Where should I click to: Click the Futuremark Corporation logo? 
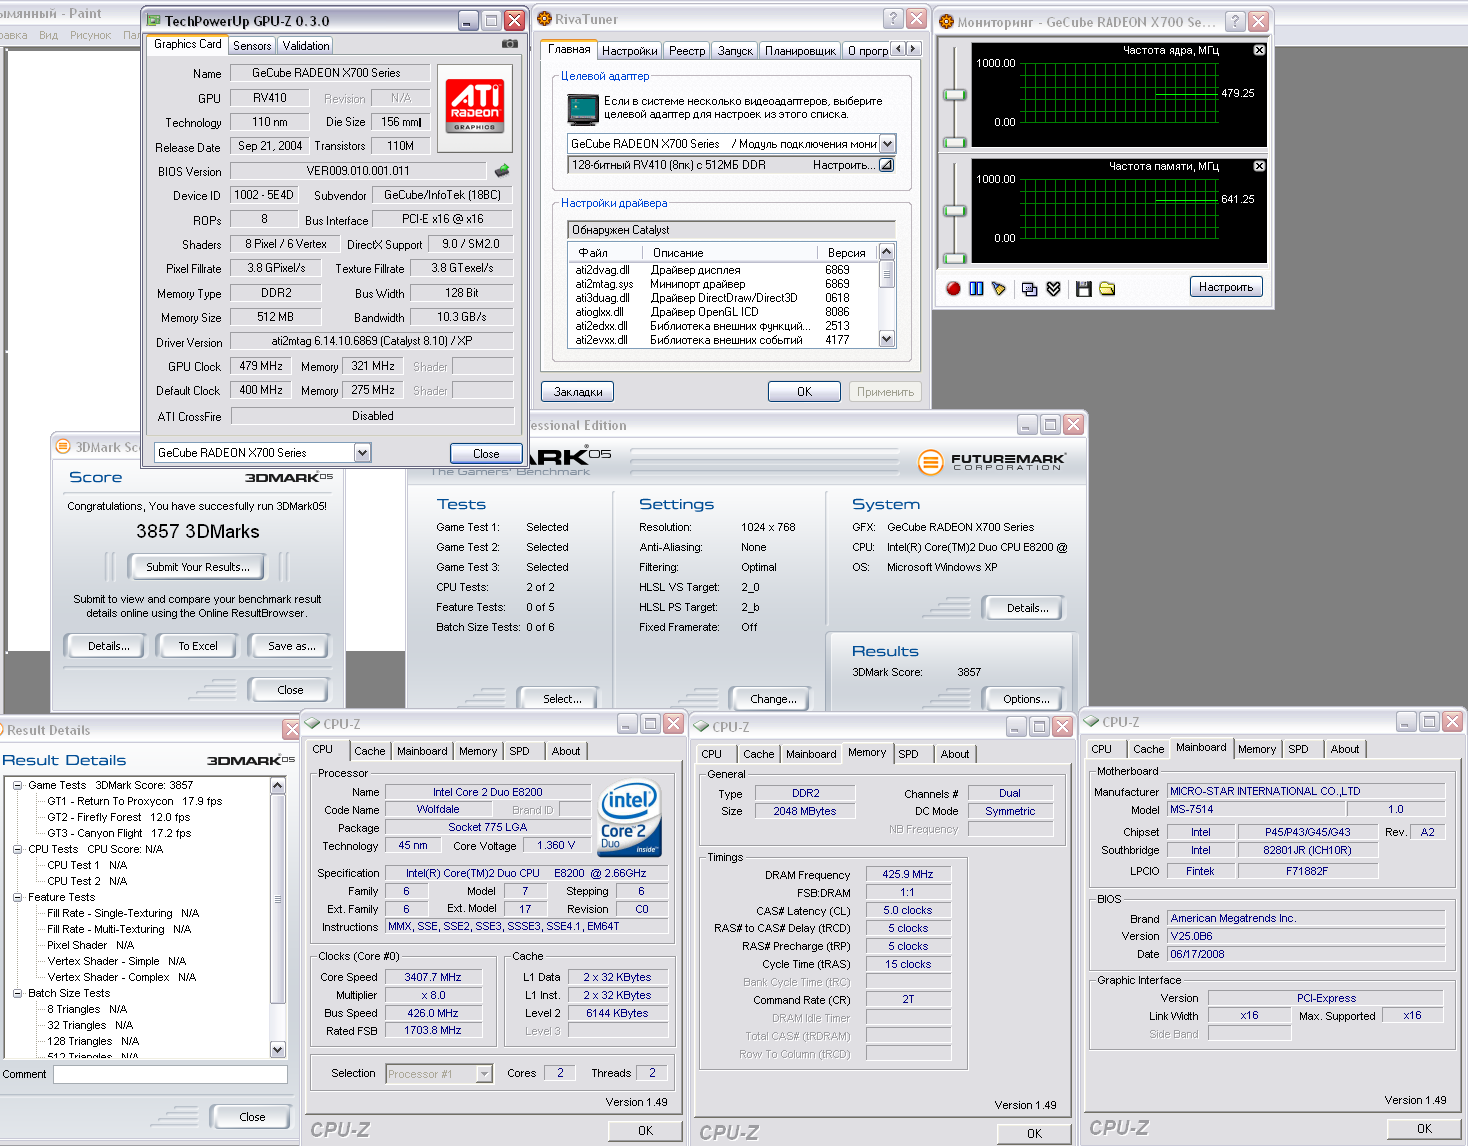992,461
